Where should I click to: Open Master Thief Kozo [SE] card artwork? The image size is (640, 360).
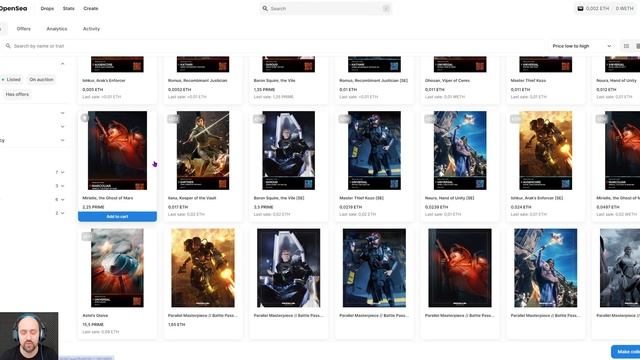[x=374, y=151]
